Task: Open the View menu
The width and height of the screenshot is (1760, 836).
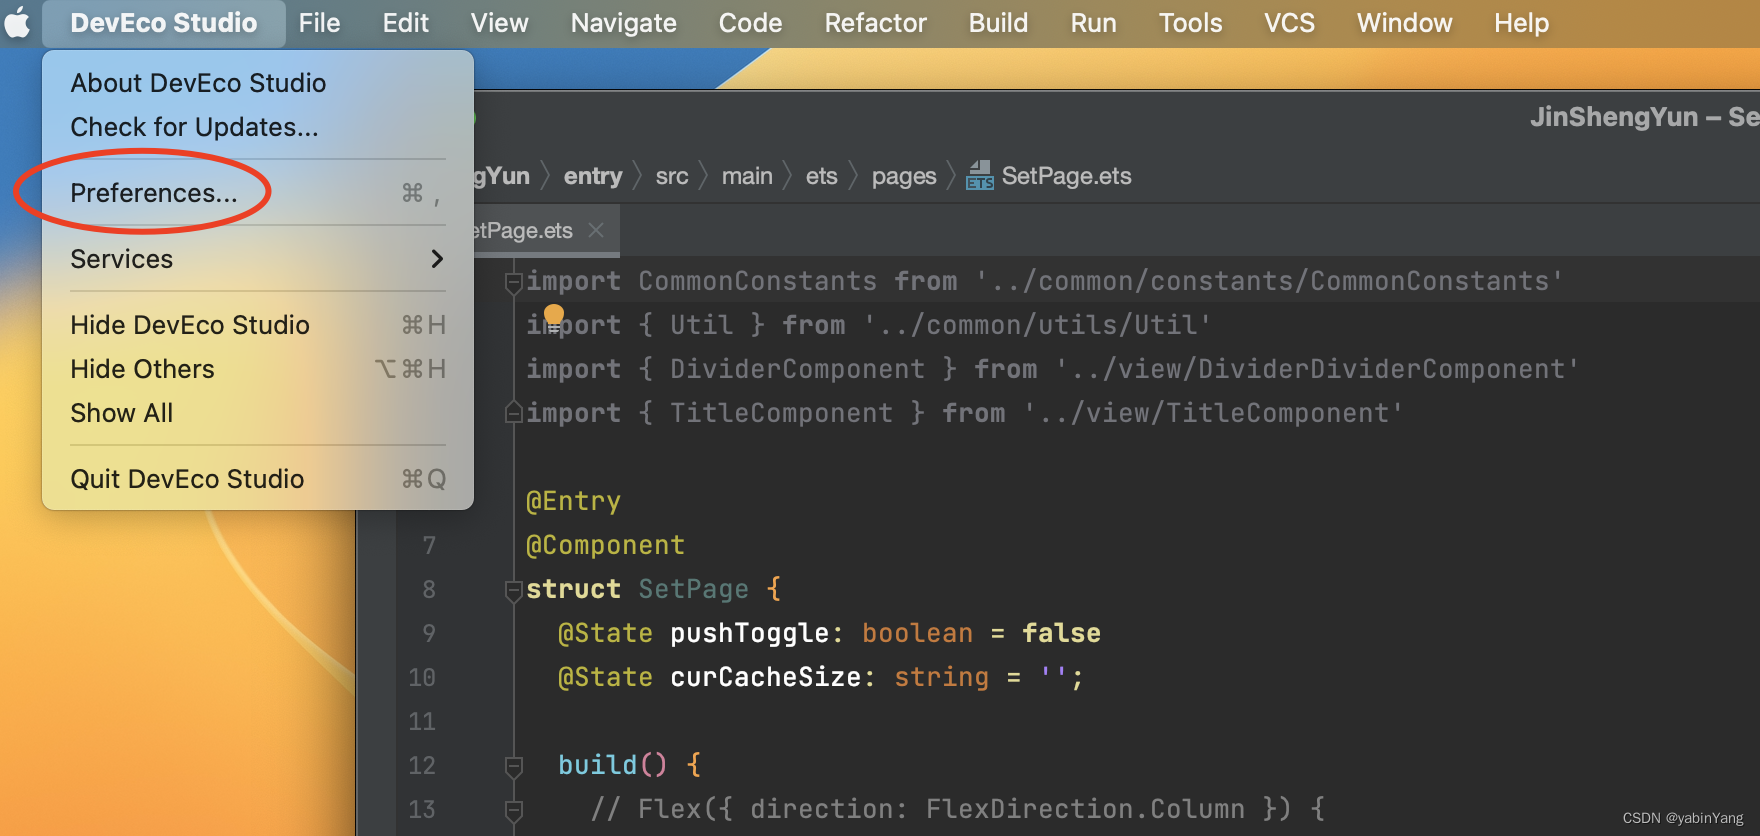Action: 499,23
